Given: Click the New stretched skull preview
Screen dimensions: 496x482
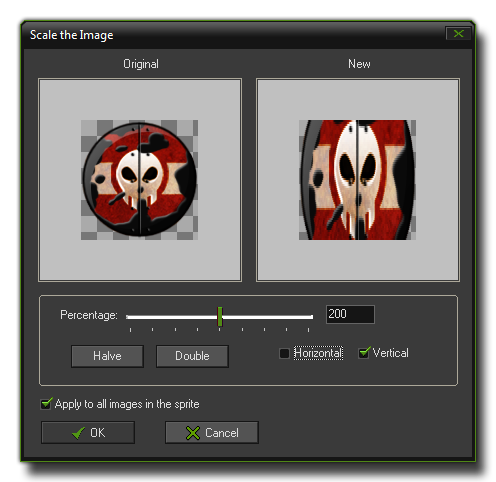Looking at the screenshot, I should [x=357, y=180].
